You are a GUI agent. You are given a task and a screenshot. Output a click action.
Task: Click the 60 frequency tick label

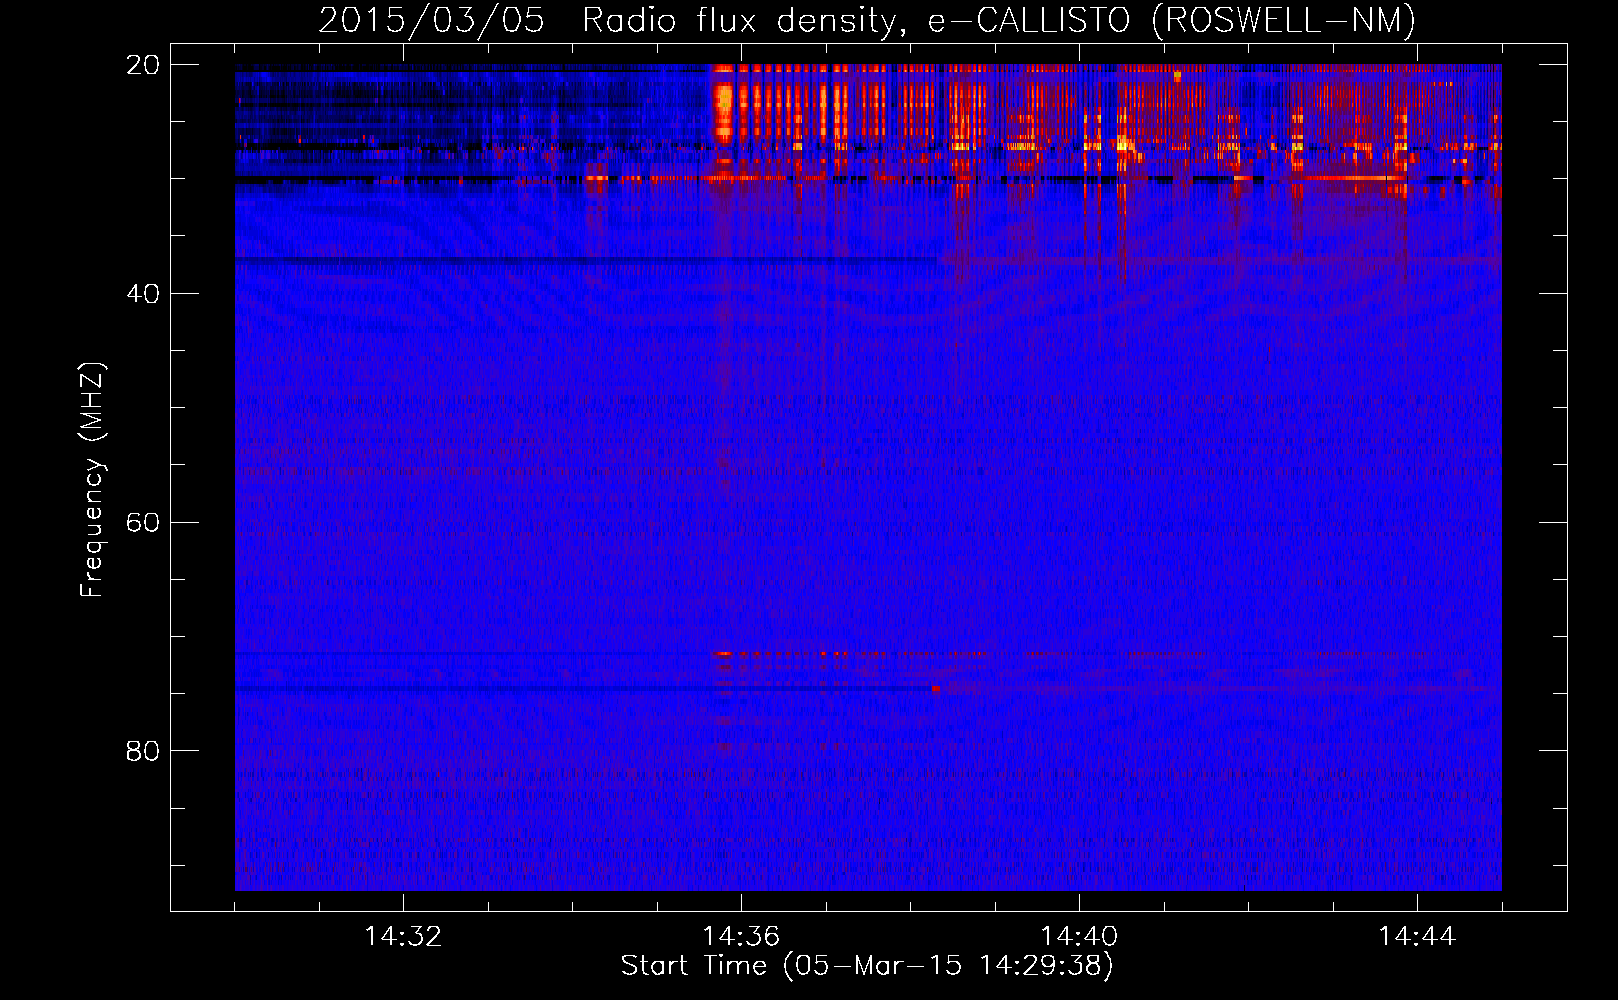tap(143, 522)
